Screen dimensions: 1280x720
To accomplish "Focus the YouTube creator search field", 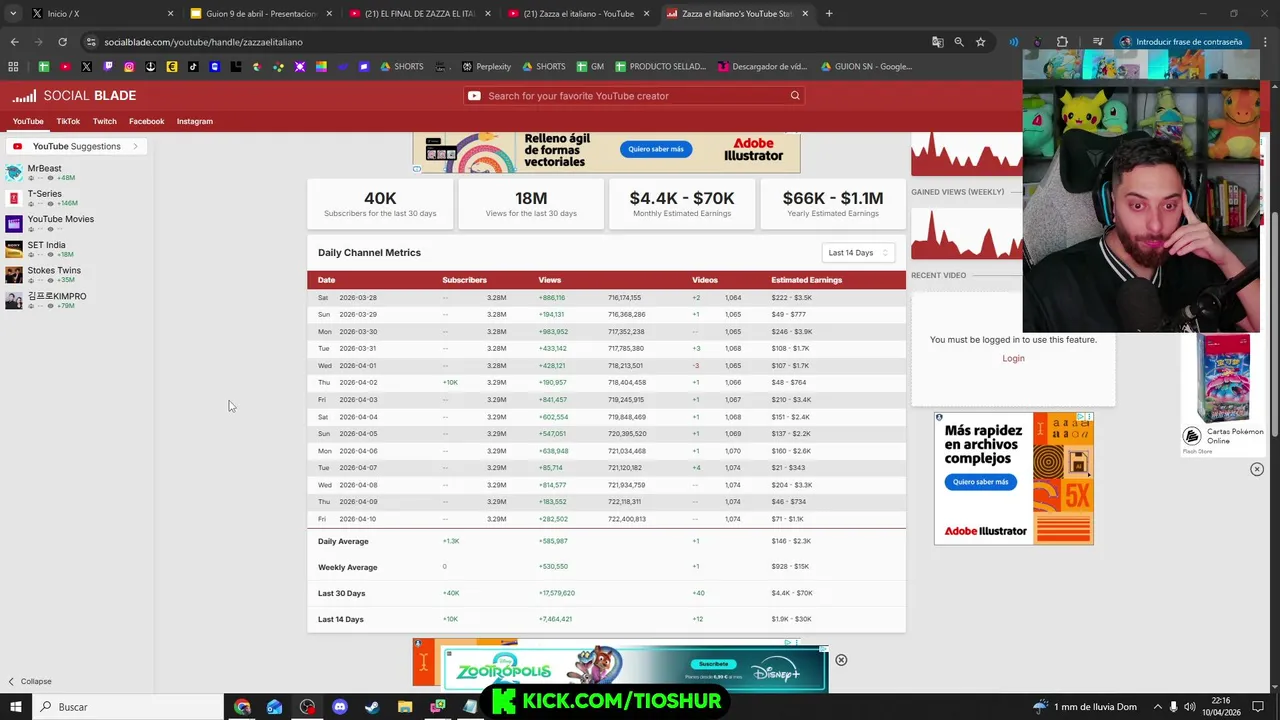I will point(634,96).
